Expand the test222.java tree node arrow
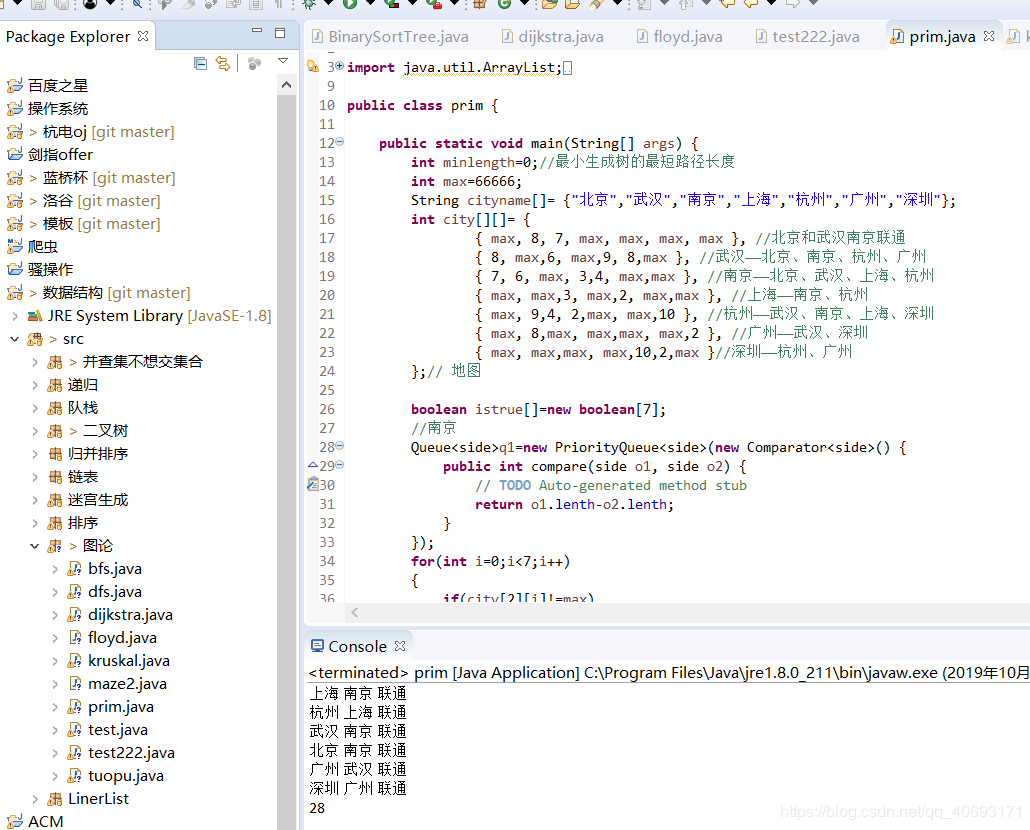Viewport: 1030px width, 830px height. point(55,753)
